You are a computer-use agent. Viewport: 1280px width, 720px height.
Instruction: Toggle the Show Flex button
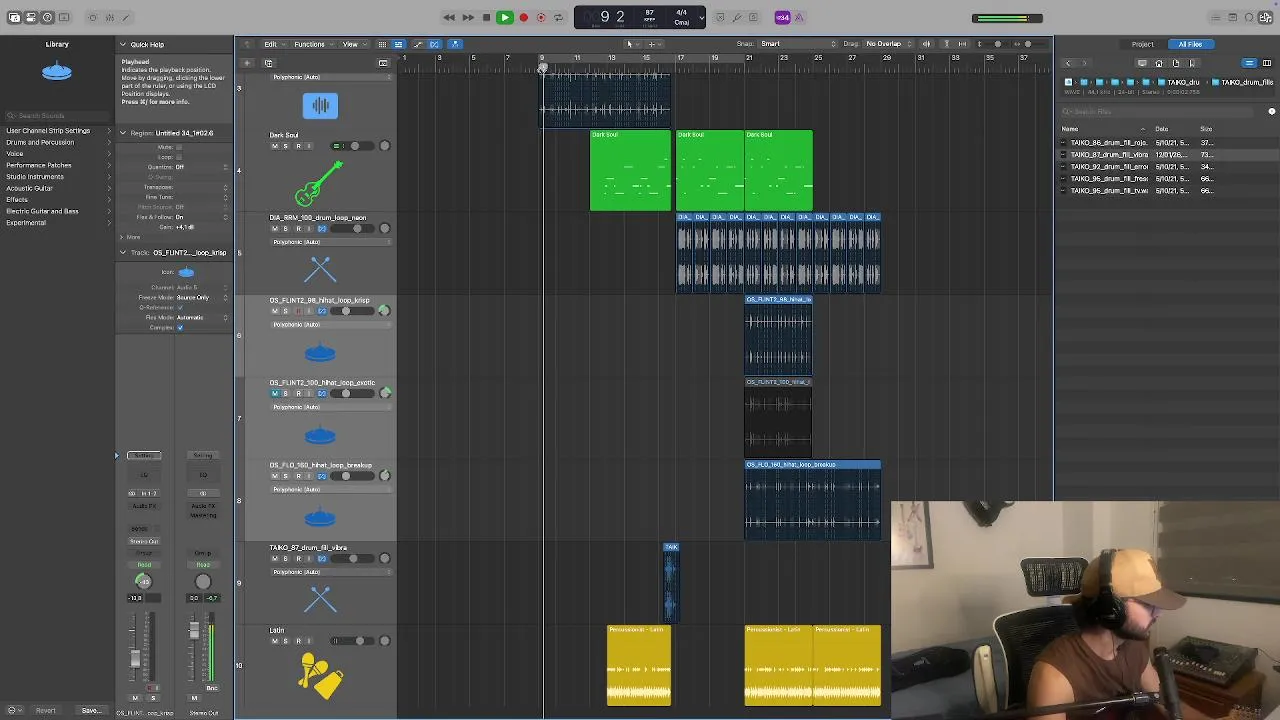tap(434, 44)
